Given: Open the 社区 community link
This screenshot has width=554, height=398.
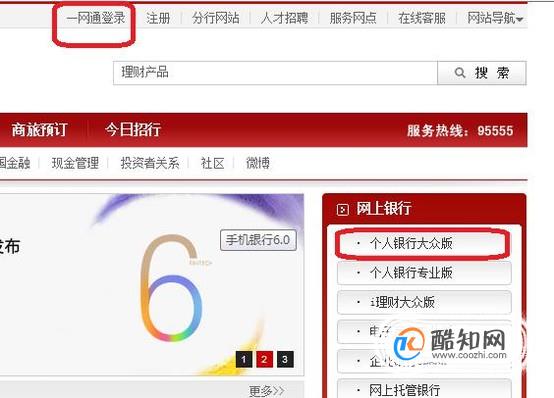Looking at the screenshot, I should pyautogui.click(x=213, y=163).
